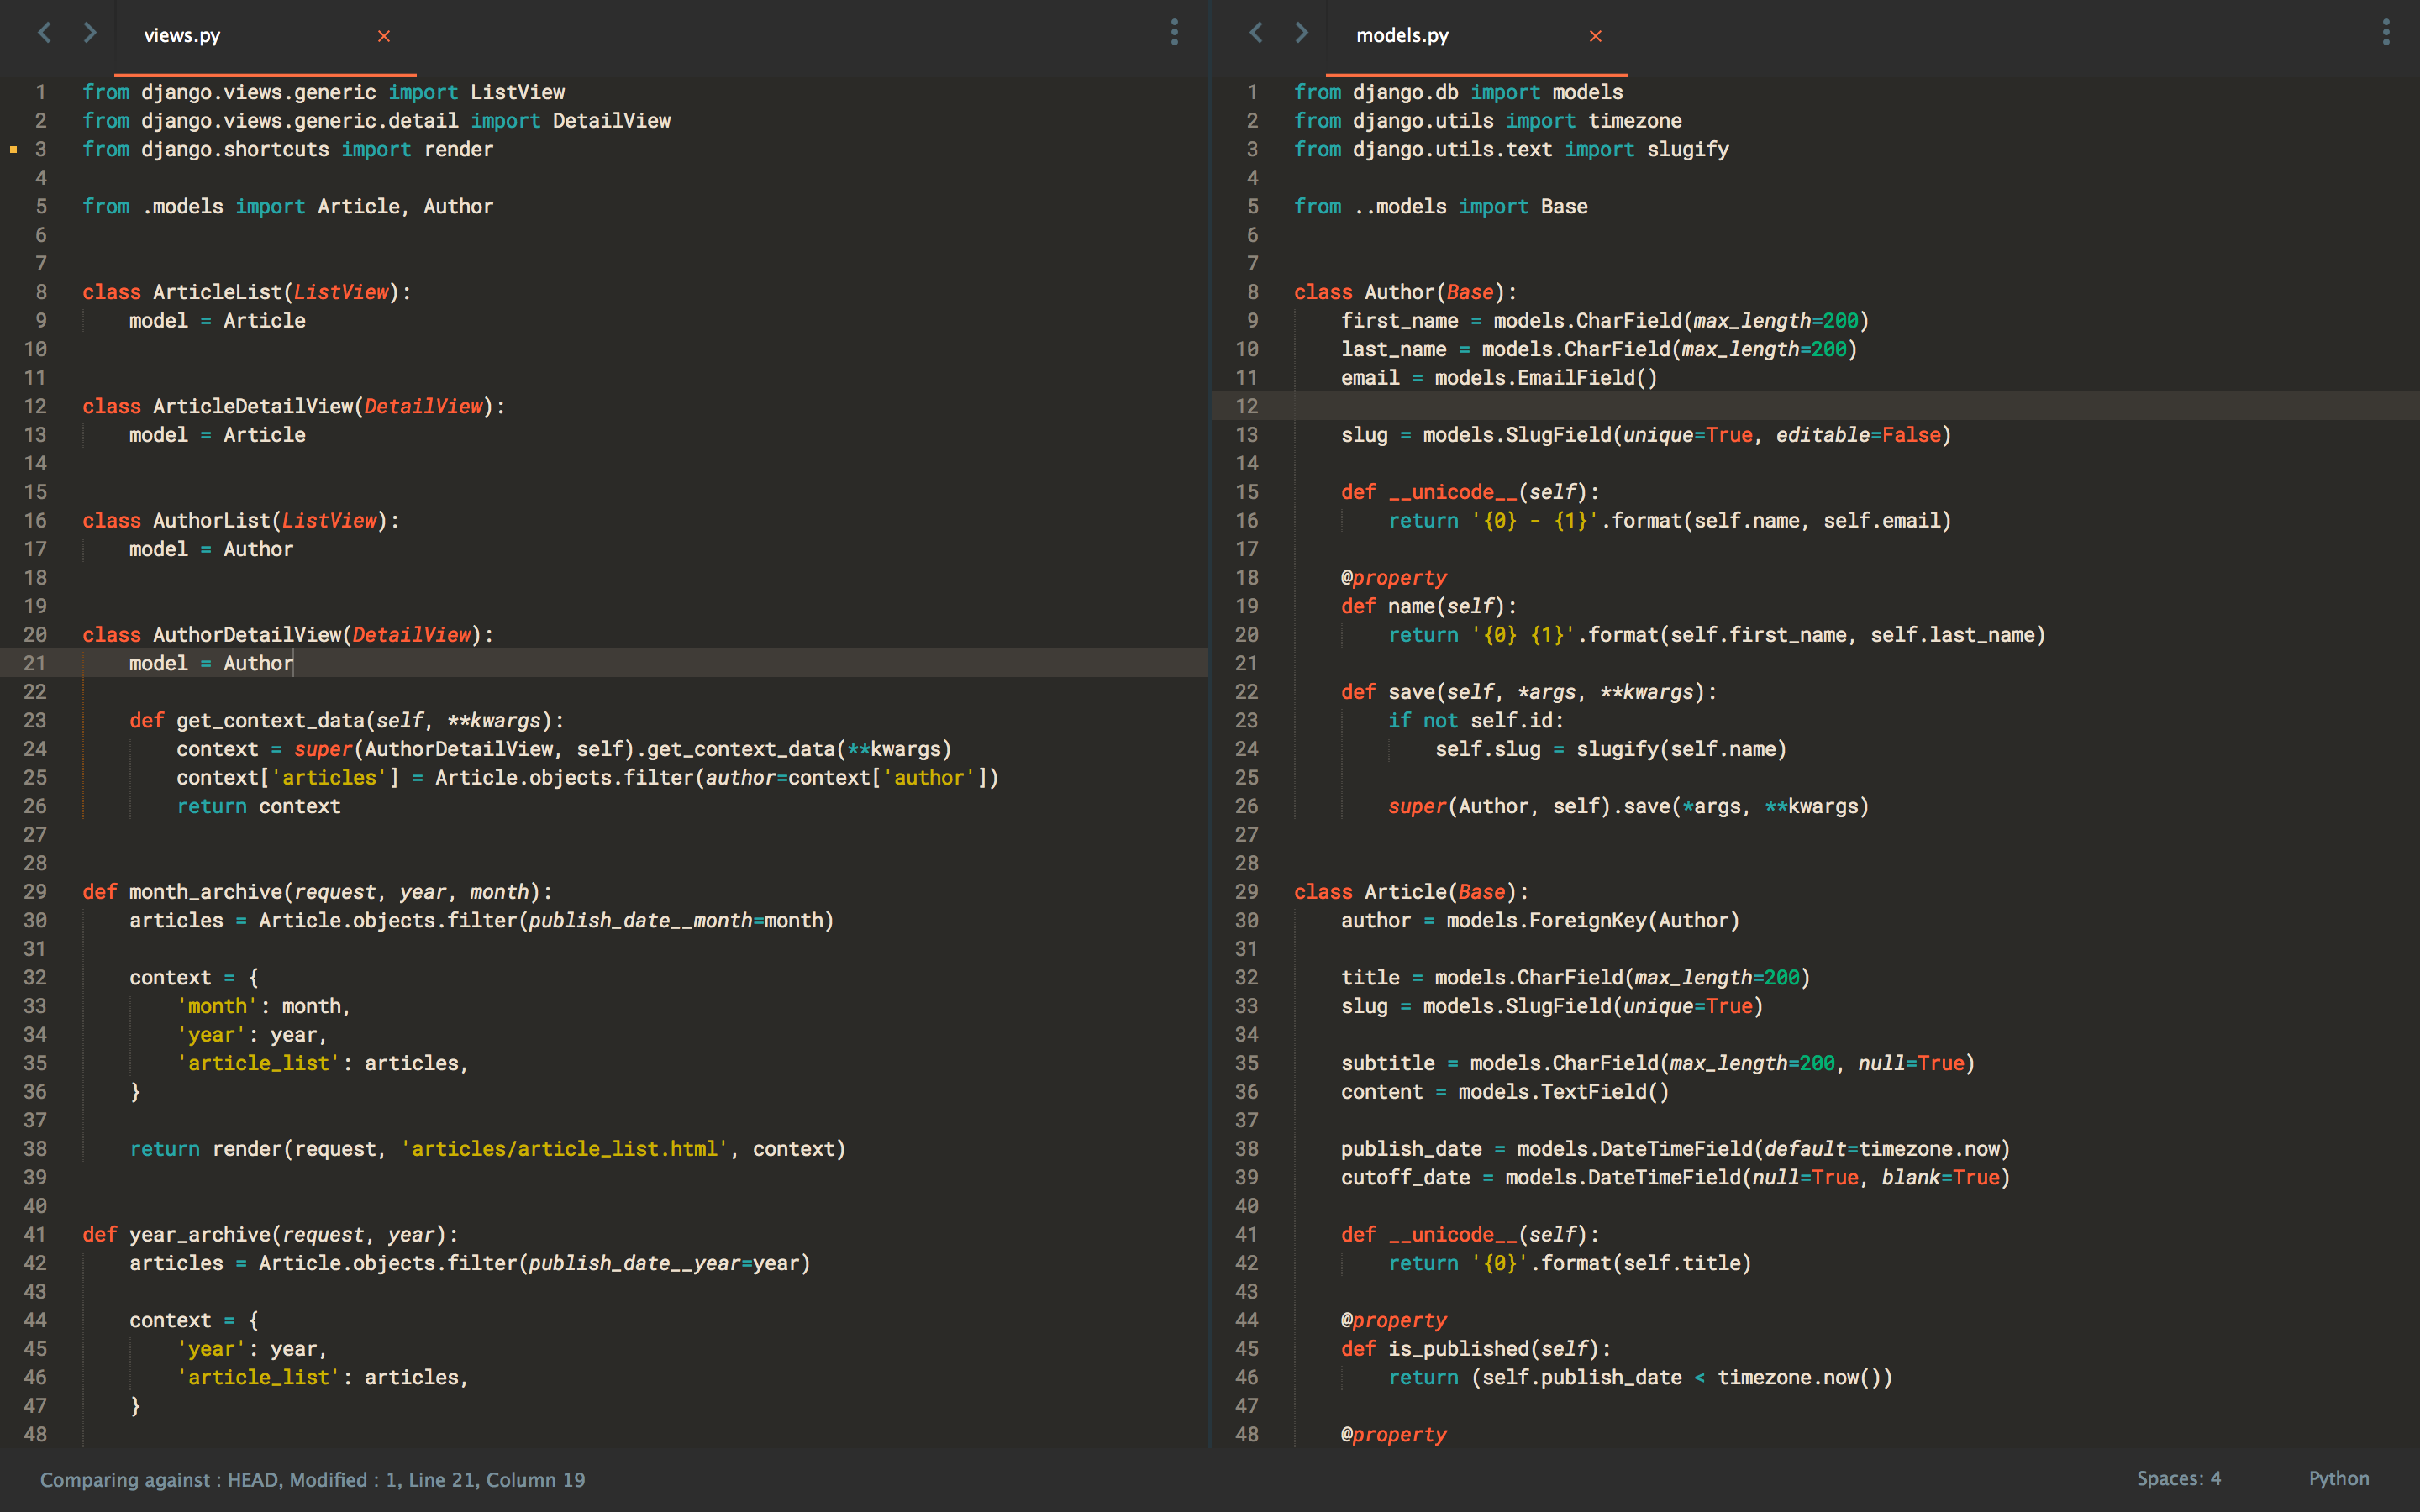
Task: Go to previous tab in models.py pane
Action: click(1256, 33)
